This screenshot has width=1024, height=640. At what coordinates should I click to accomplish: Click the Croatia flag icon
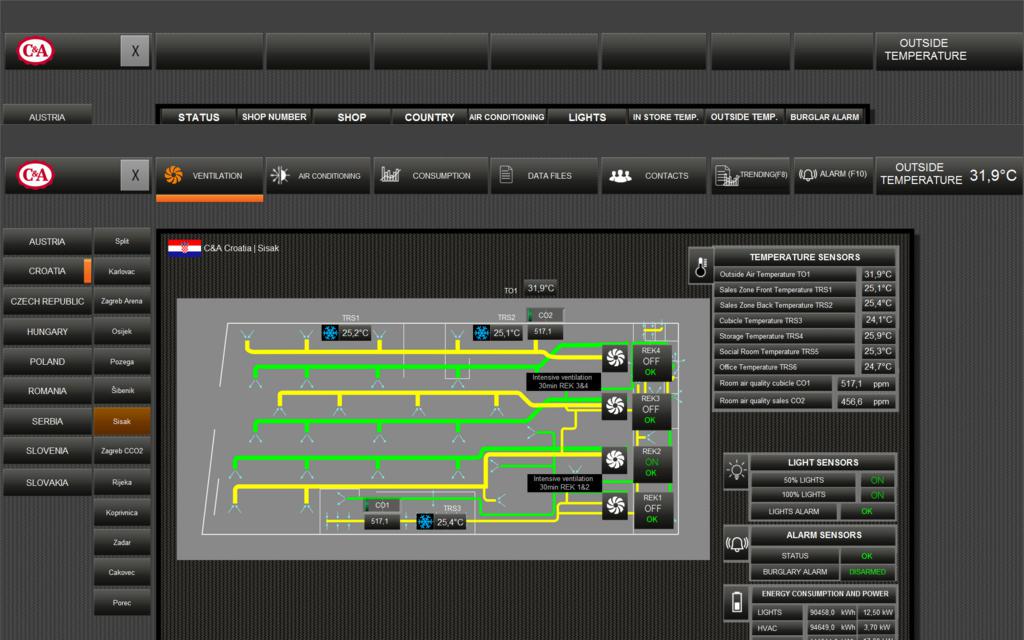coord(184,247)
